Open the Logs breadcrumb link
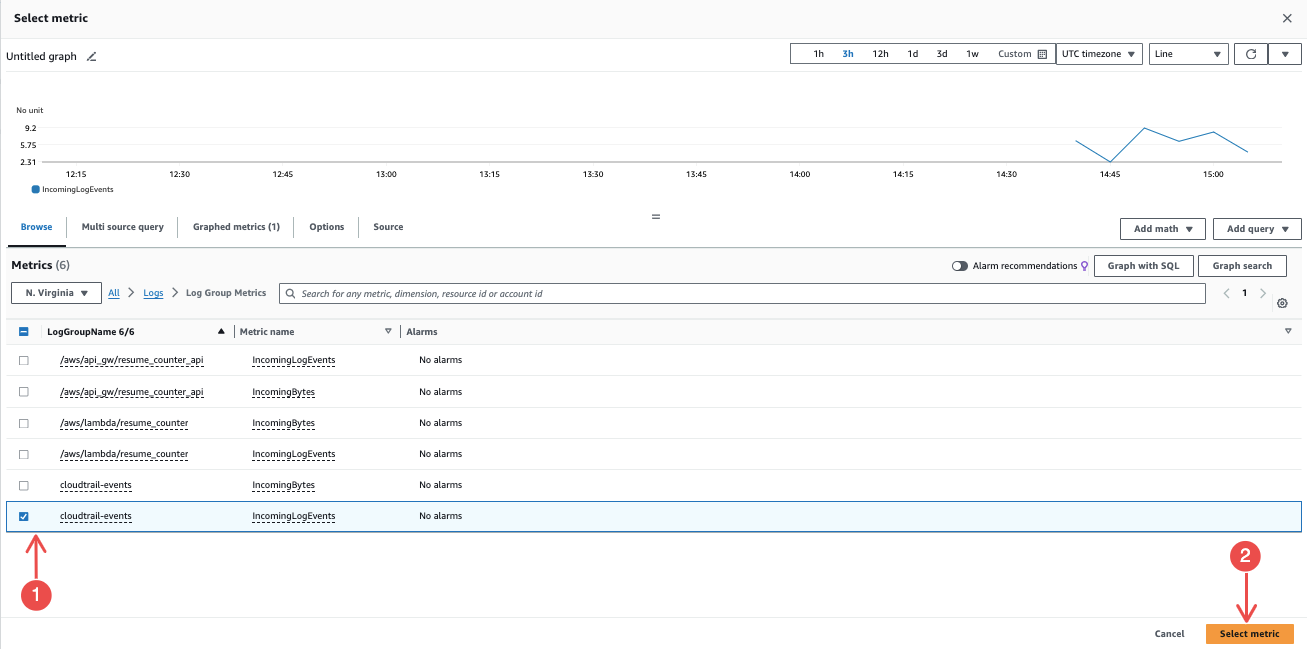The image size is (1307, 649). click(153, 292)
